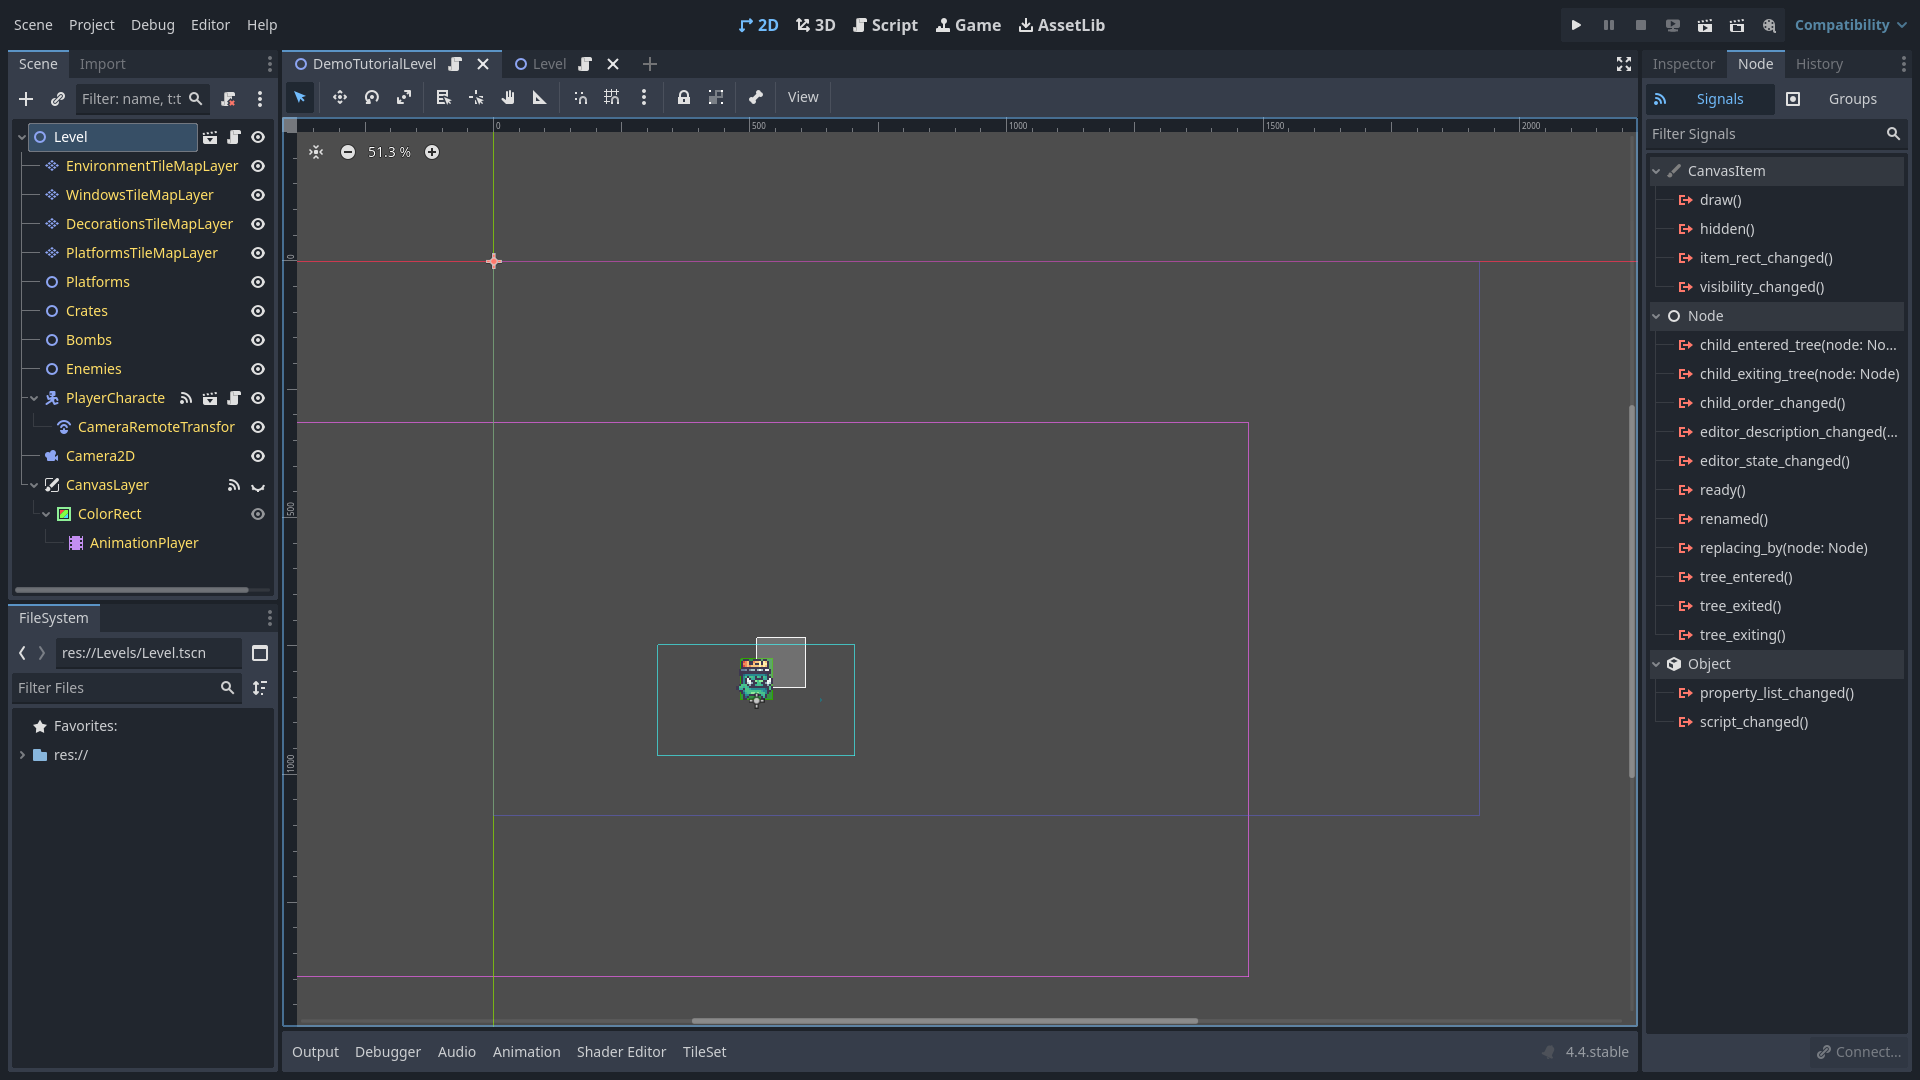Select the Rotate Mode tool
The height and width of the screenshot is (1080, 1920).
[372, 97]
